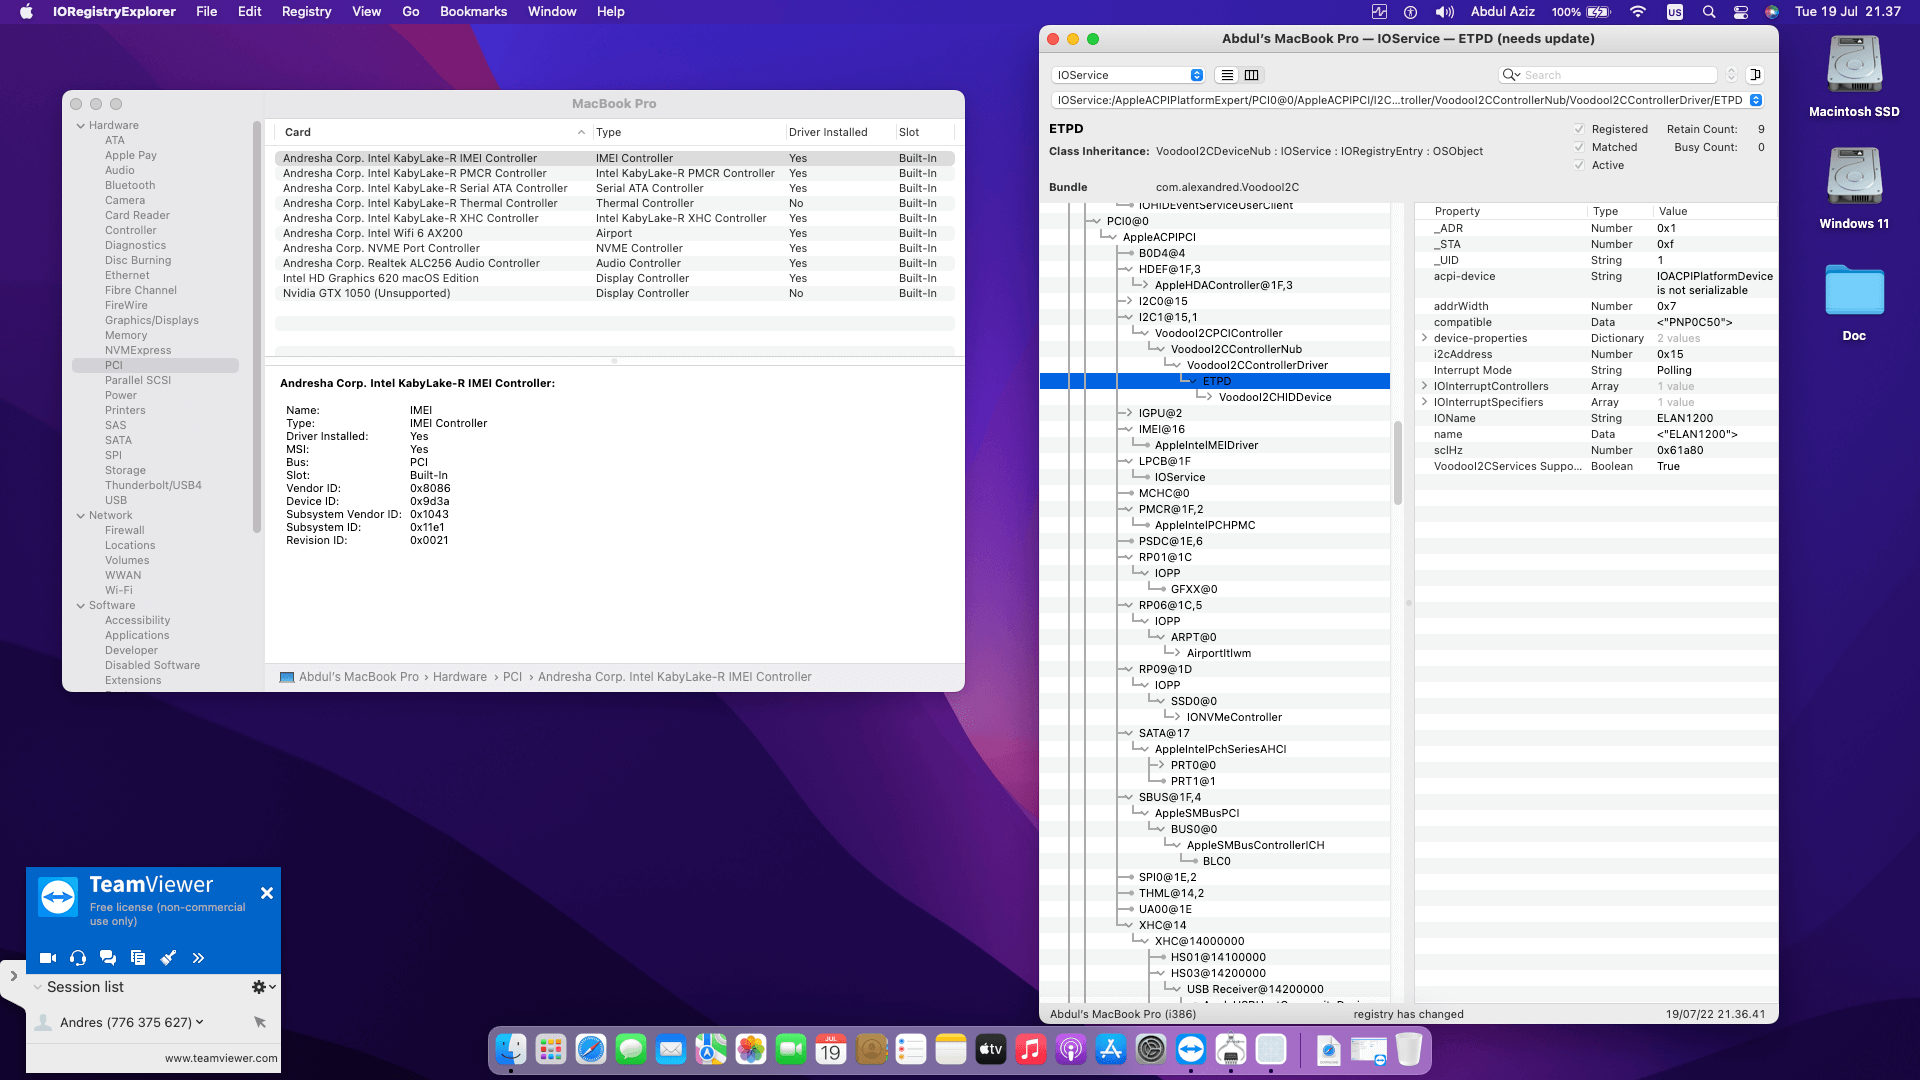1920x1080 pixels.
Task: Toggle the Registered checkbox
Action: (x=1579, y=129)
